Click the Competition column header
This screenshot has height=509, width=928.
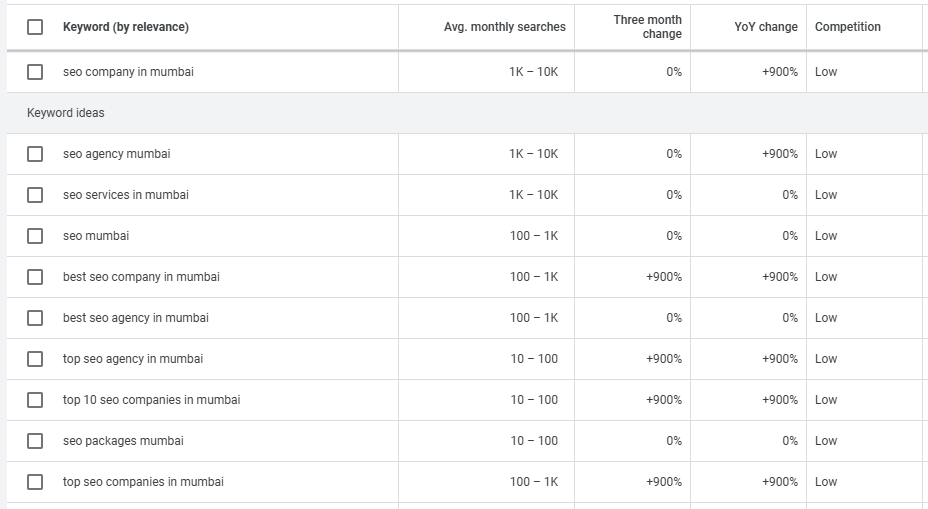point(848,27)
